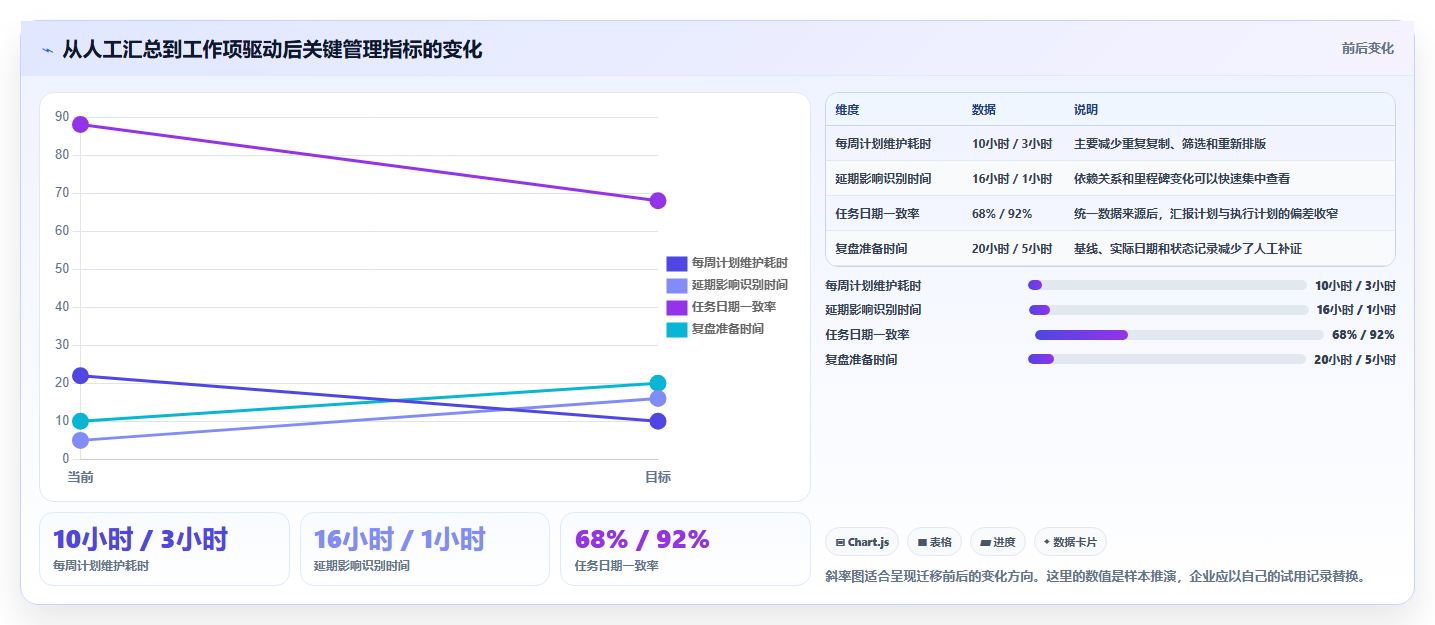Toggle 每周计划维护耗时 legend swatch in chart

(677, 263)
